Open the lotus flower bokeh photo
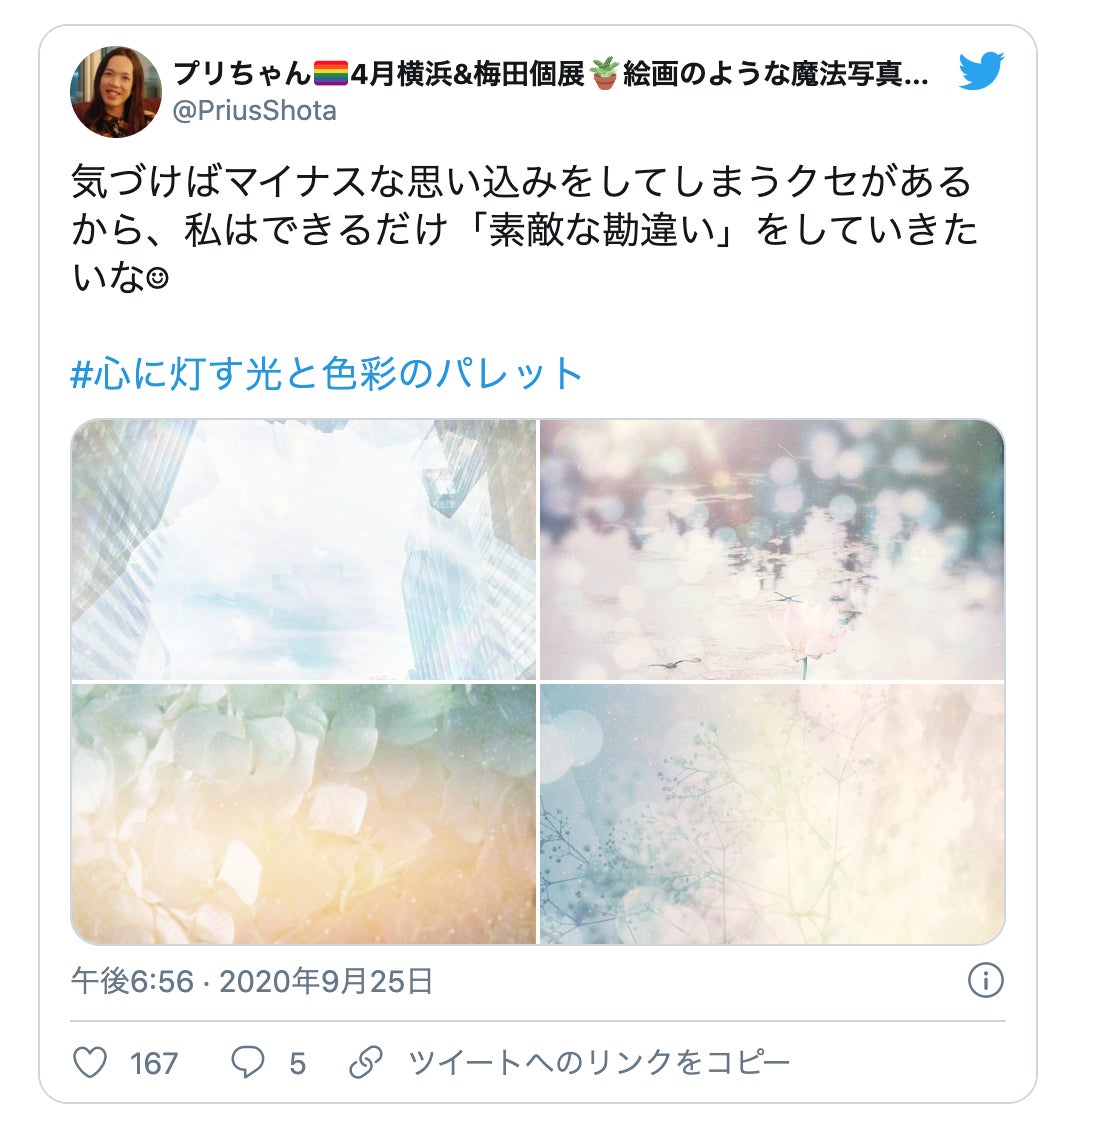The height and width of the screenshot is (1148, 1110). (772, 550)
